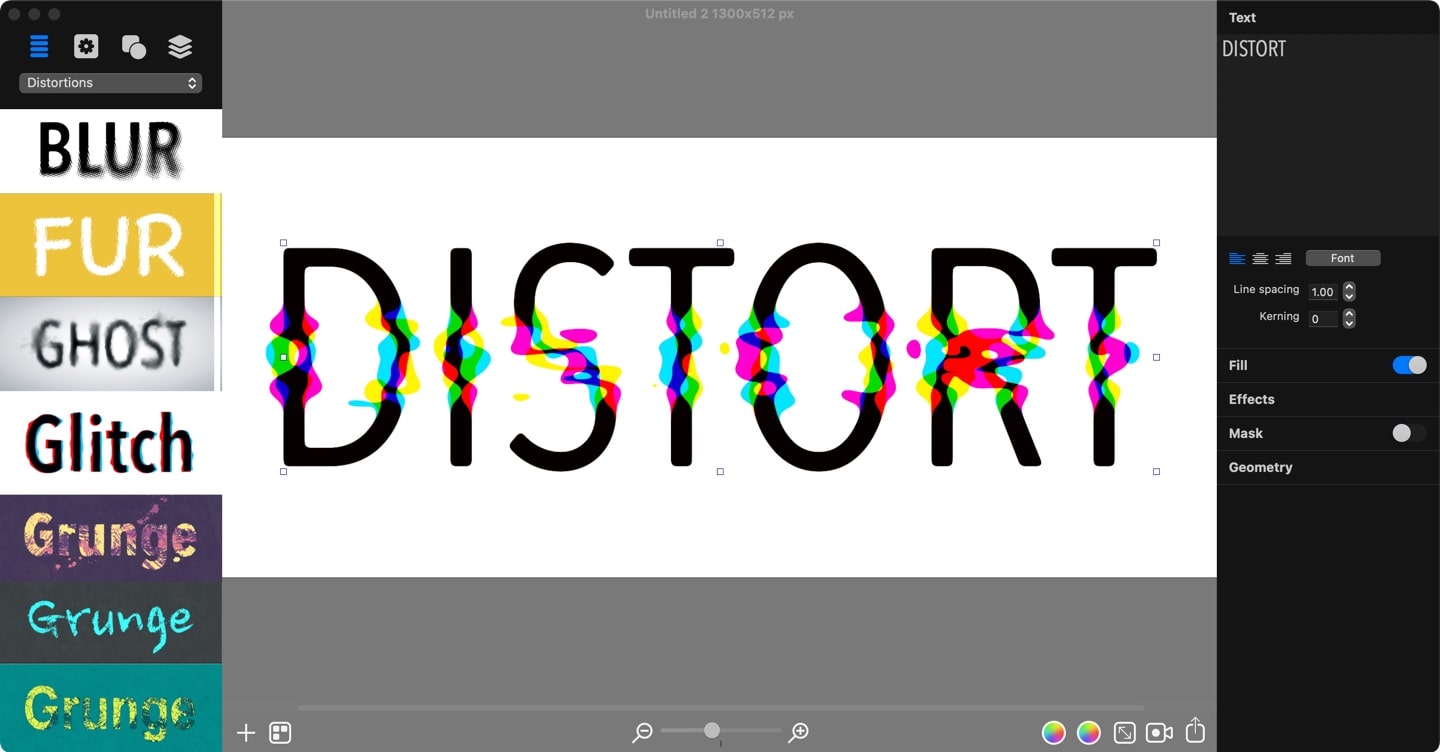Click the share export icon
The height and width of the screenshot is (752, 1440).
click(x=1195, y=731)
